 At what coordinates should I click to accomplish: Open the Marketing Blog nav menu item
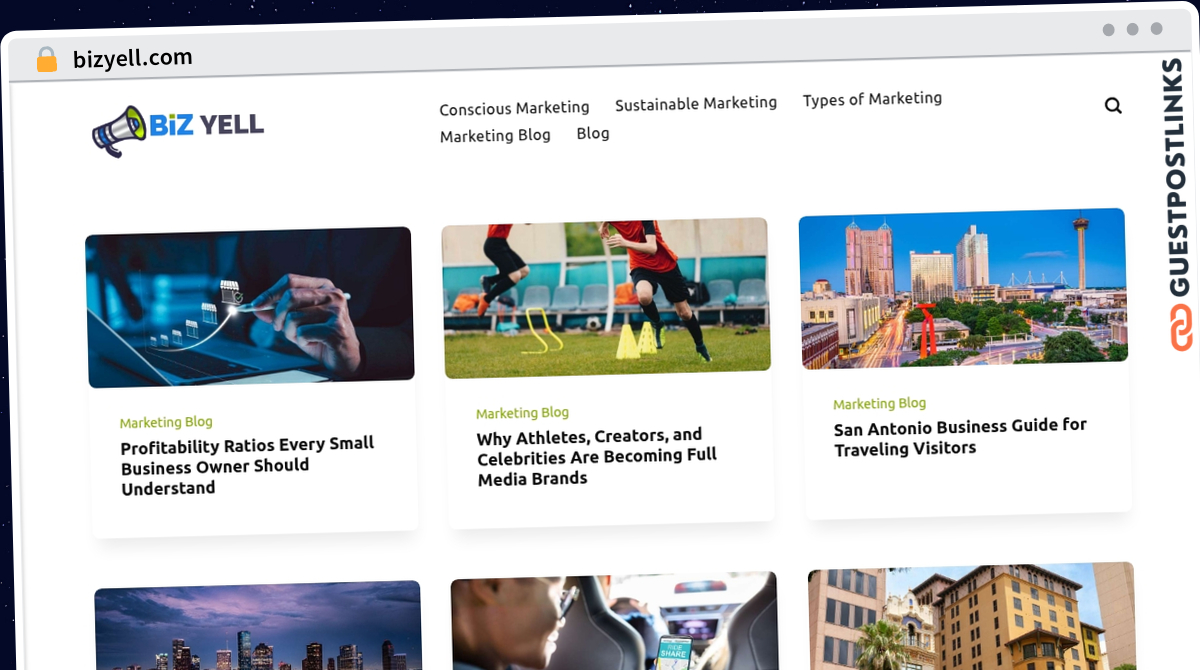click(495, 135)
